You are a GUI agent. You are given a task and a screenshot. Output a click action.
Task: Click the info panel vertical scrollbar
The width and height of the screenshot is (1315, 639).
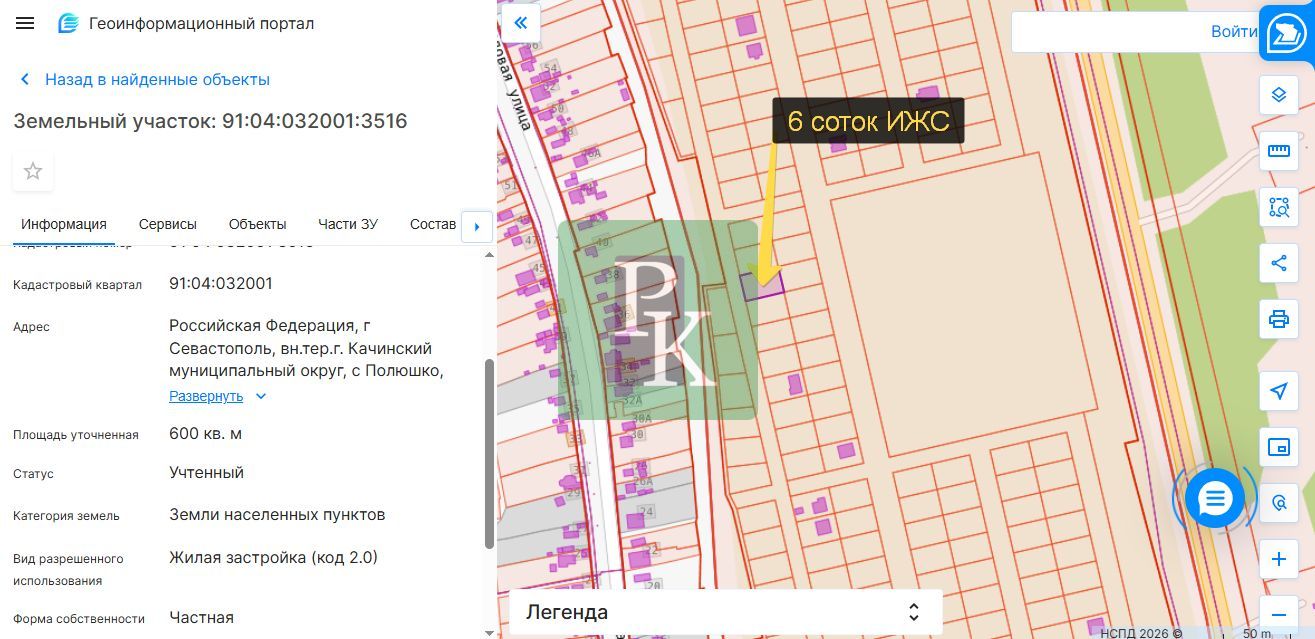pos(489,453)
